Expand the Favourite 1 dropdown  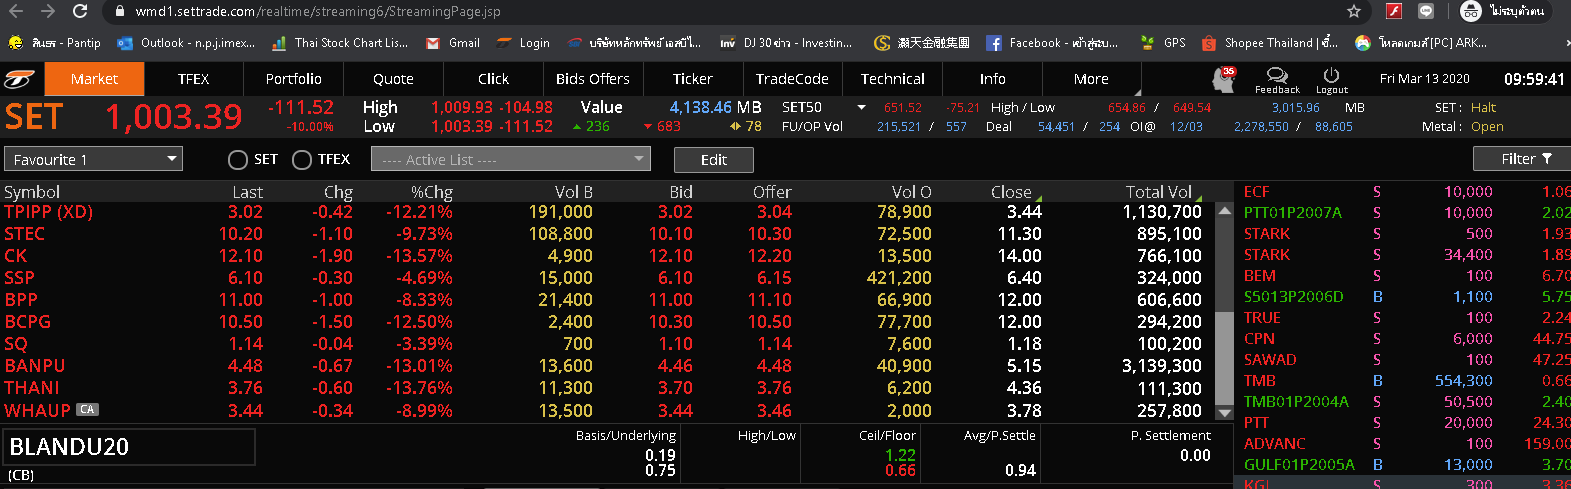coord(94,159)
